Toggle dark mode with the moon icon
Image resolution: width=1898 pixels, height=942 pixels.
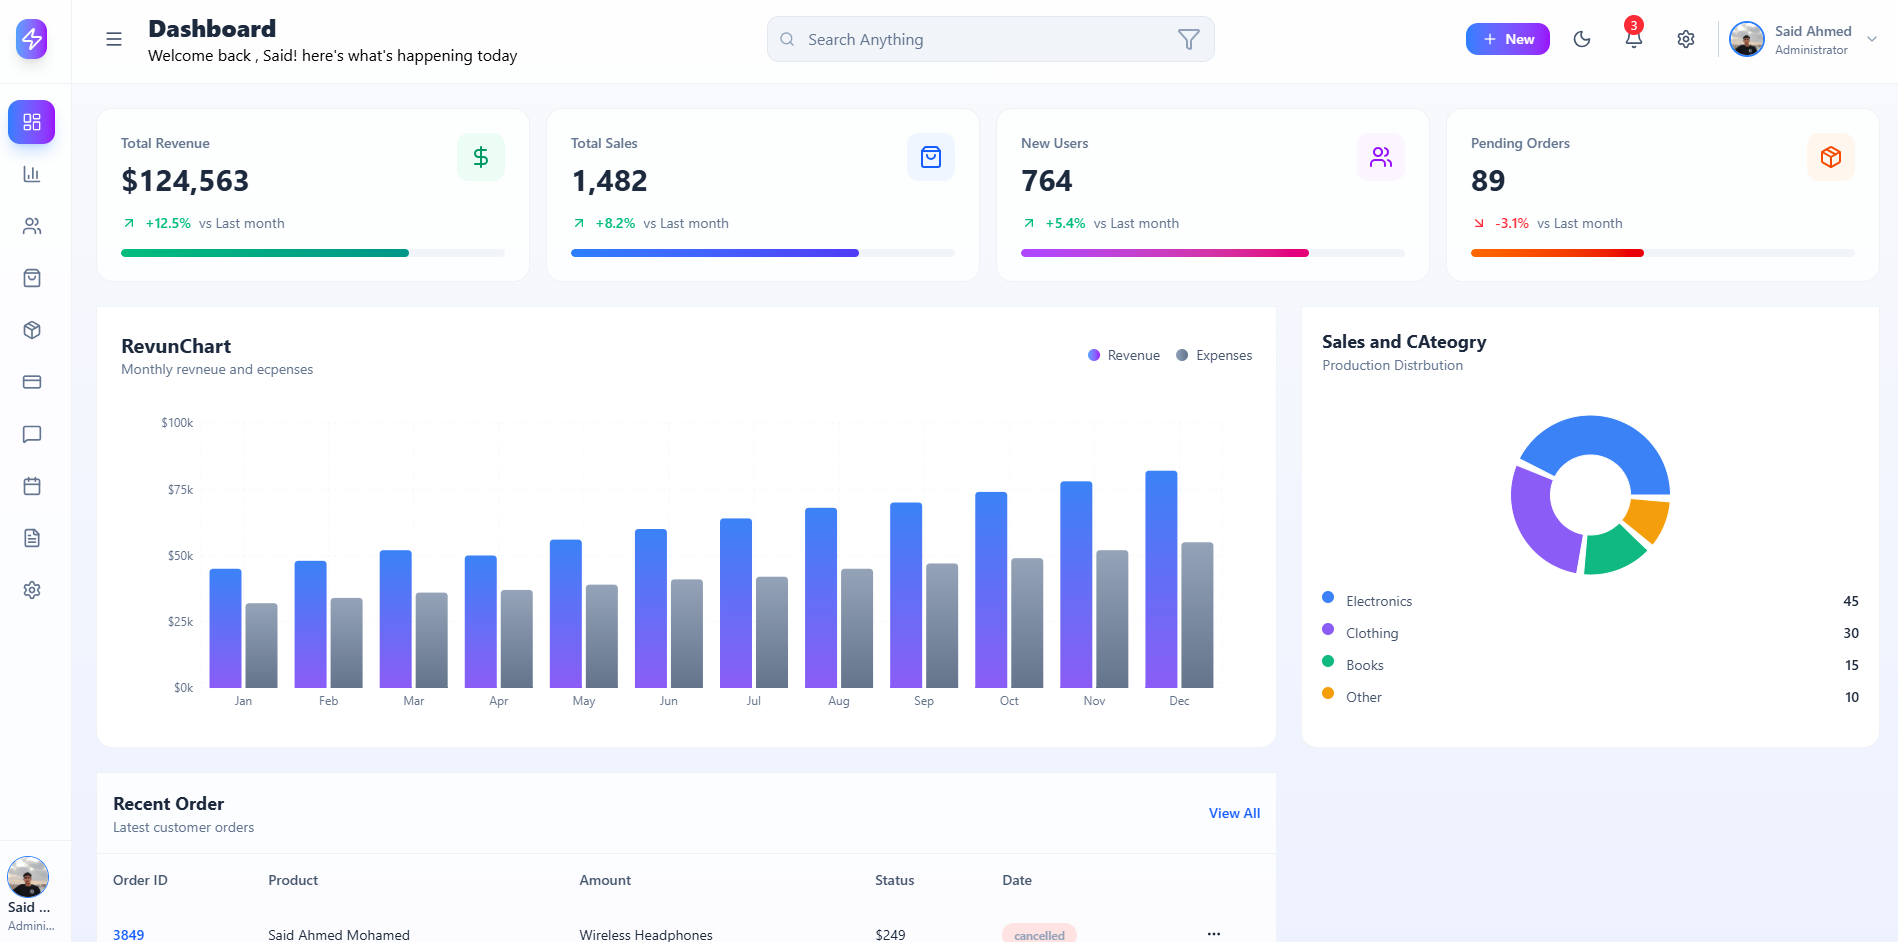point(1582,39)
